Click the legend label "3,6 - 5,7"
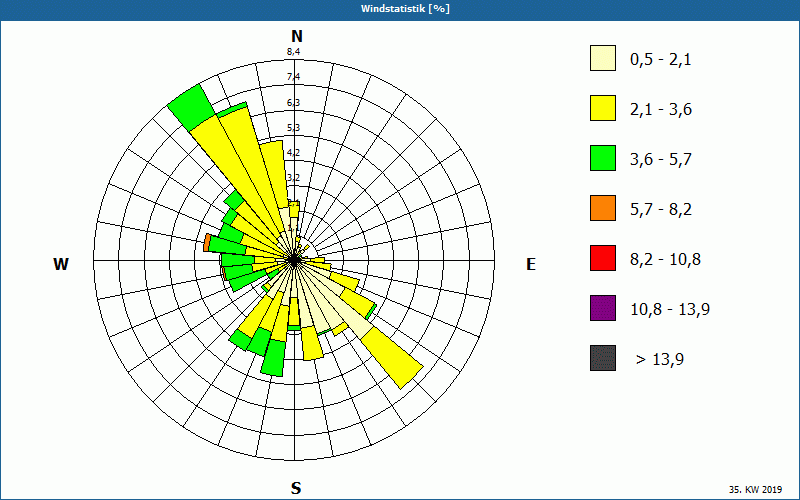800x500 pixels. click(x=661, y=160)
